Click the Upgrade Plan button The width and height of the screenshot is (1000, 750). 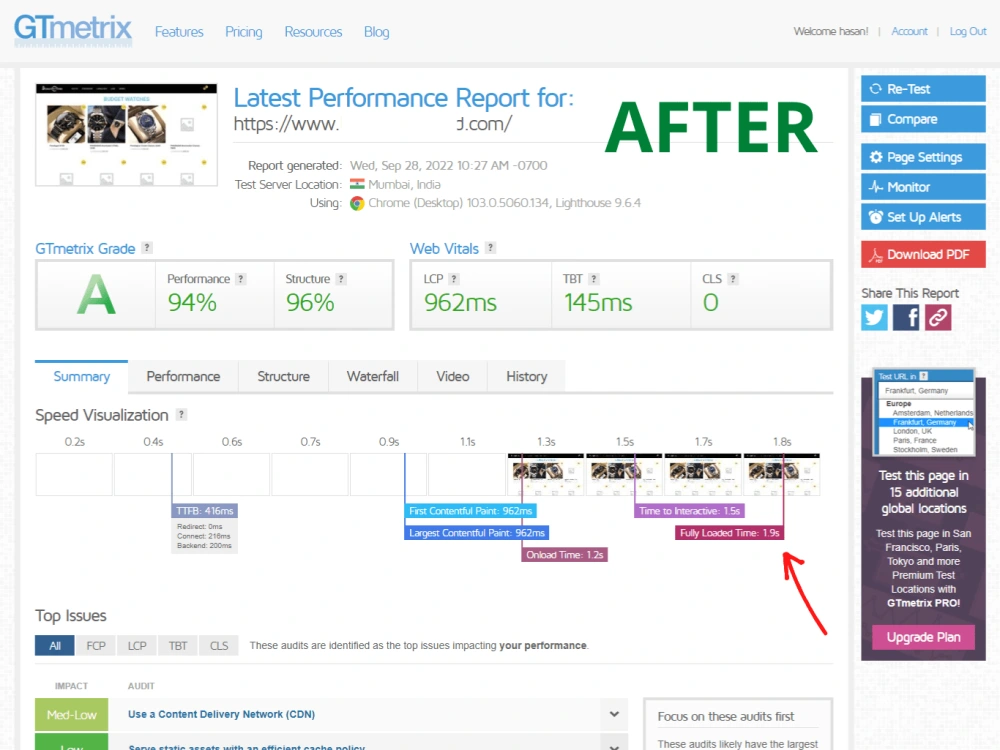(922, 637)
